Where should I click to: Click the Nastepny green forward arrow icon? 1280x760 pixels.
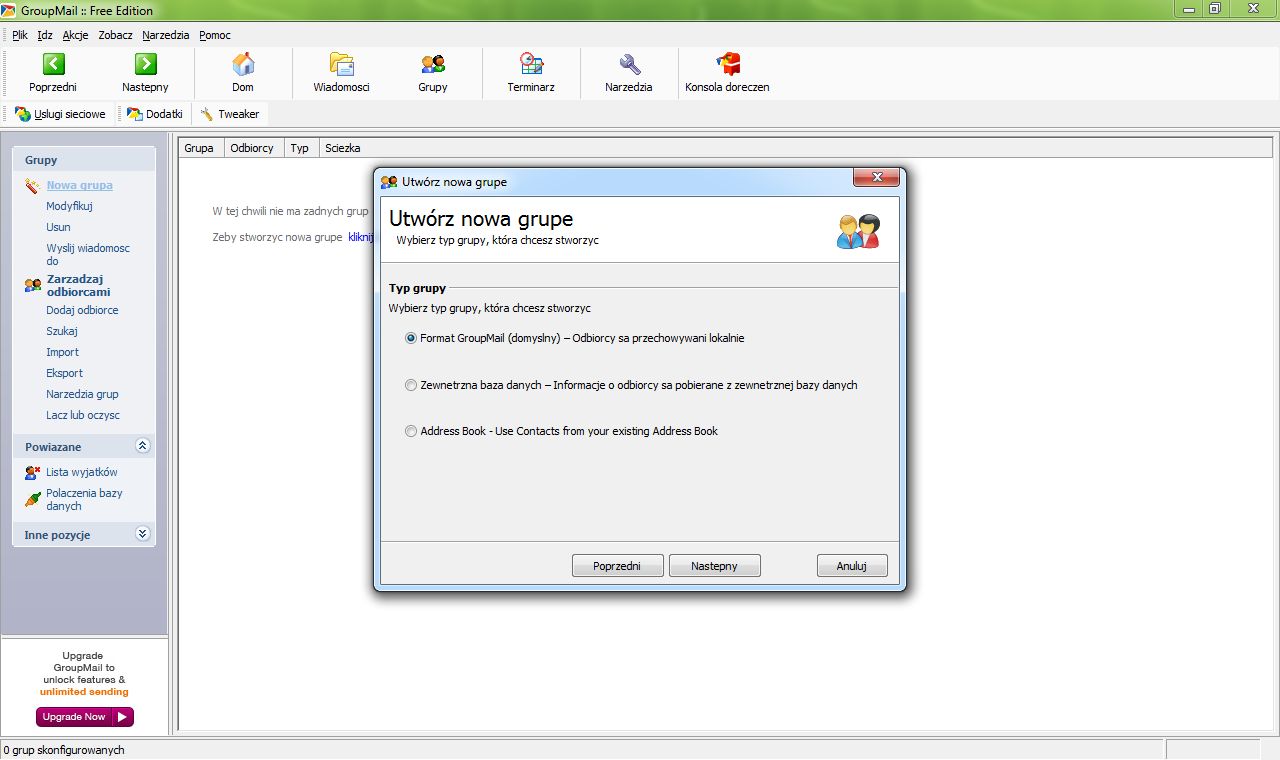(x=146, y=64)
